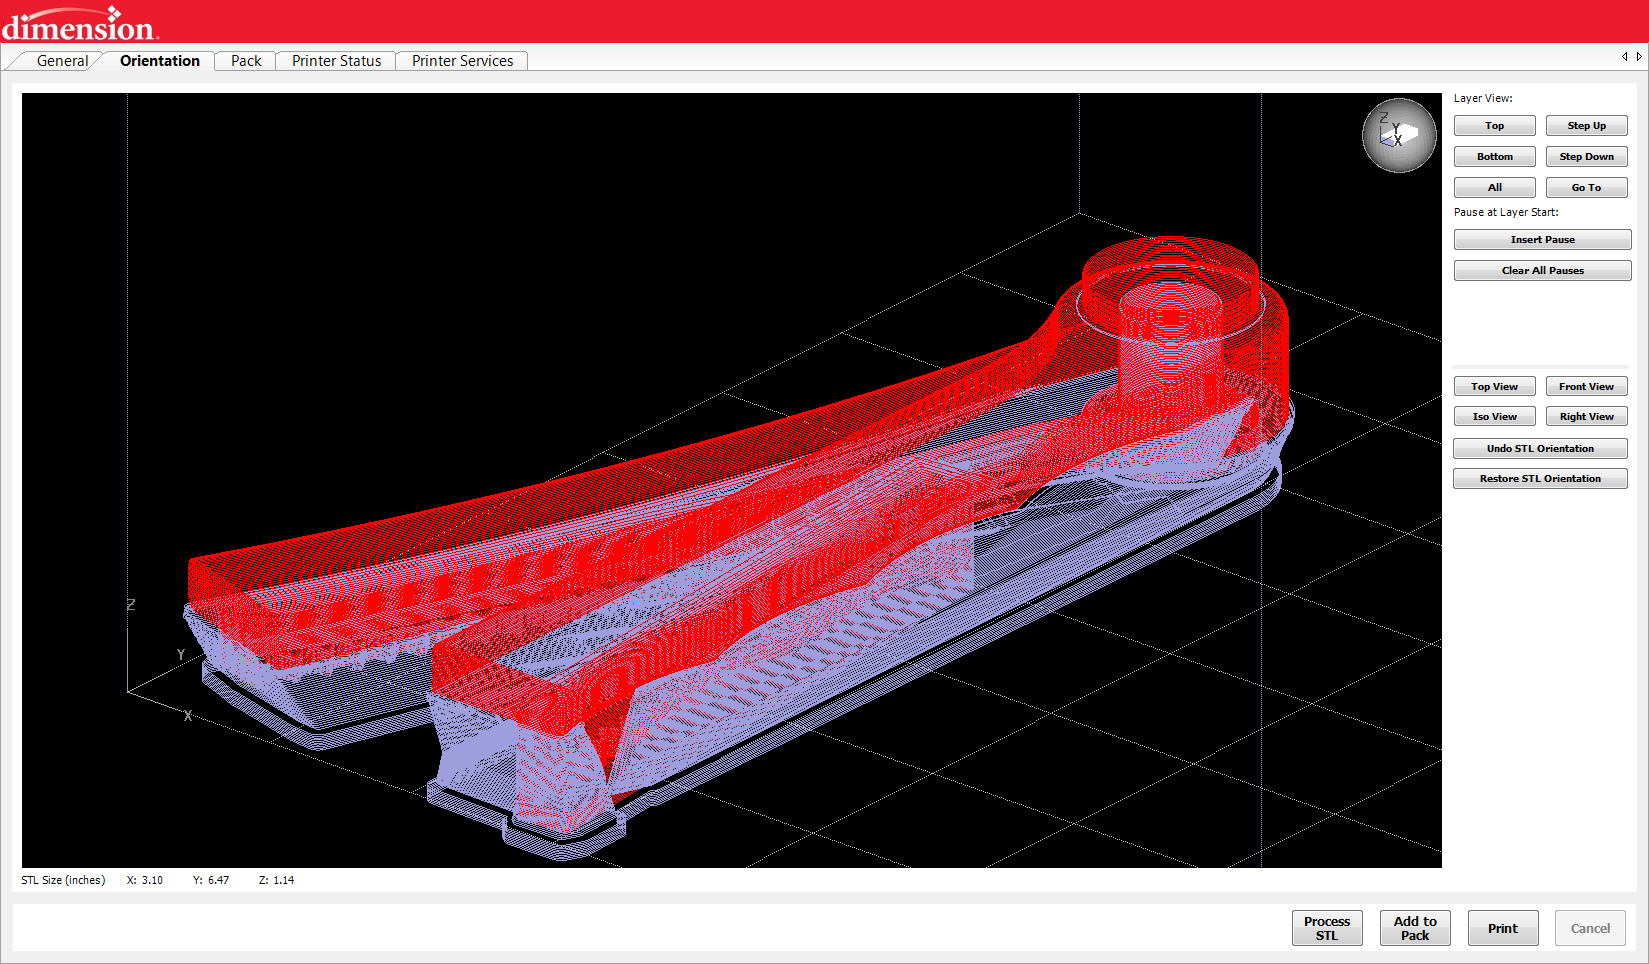Viewport: 1649px width, 964px height.
Task: Click the 3D model preview viewport
Action: pos(732,480)
